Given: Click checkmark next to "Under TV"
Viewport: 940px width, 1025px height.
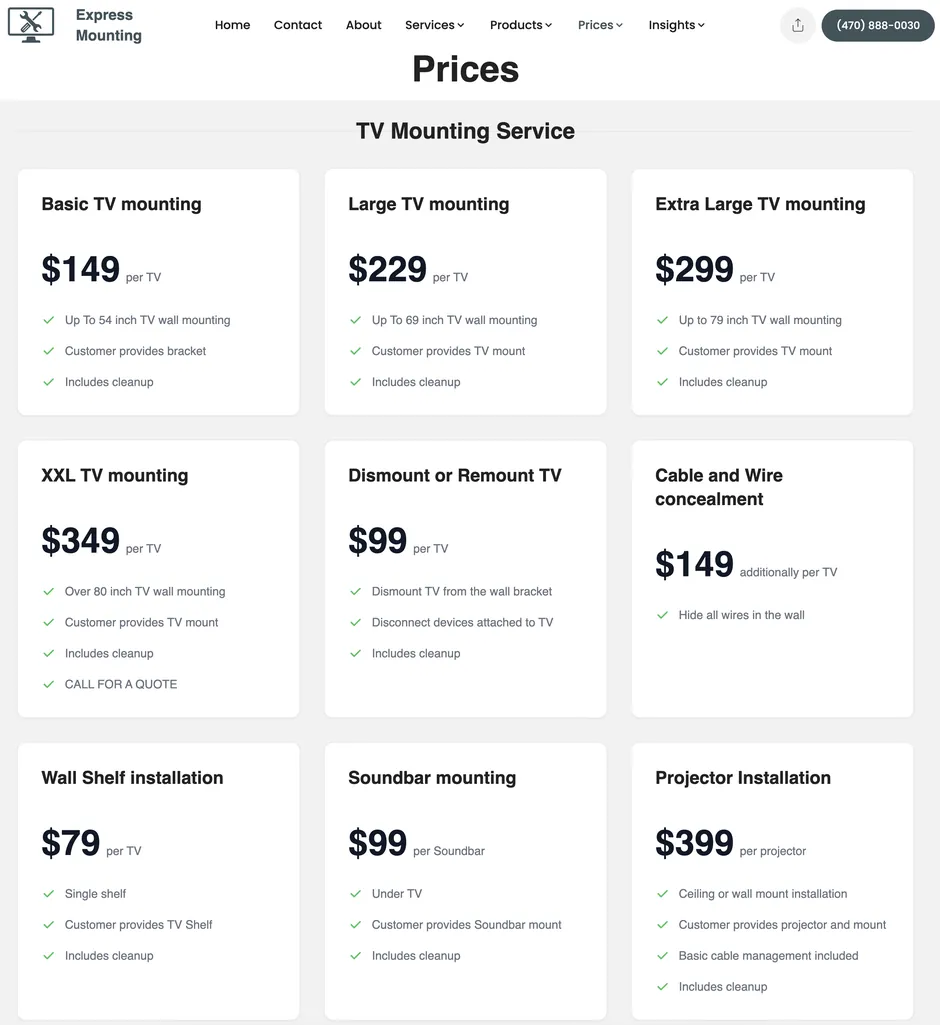Looking at the screenshot, I should click(355, 894).
